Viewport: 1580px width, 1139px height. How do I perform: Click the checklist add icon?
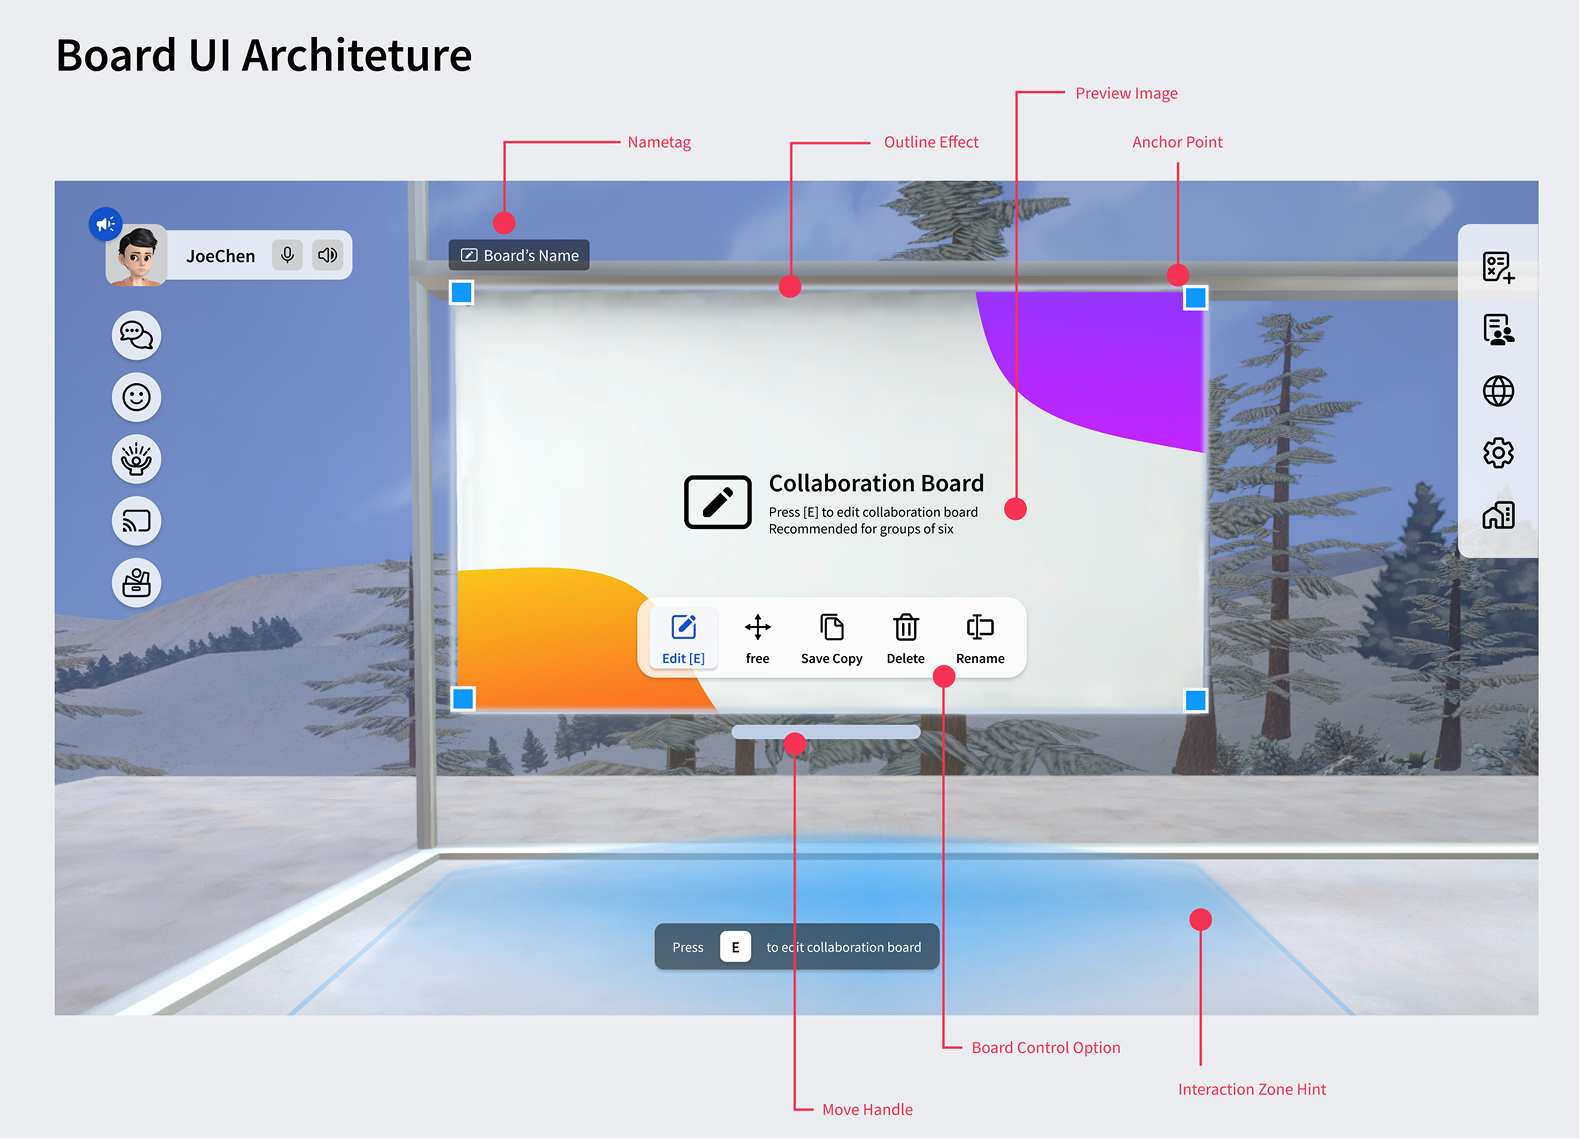(1497, 267)
